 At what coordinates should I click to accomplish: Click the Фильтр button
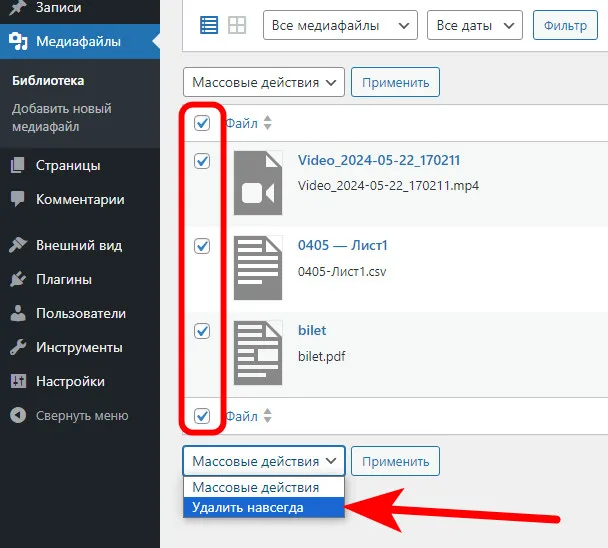565,26
